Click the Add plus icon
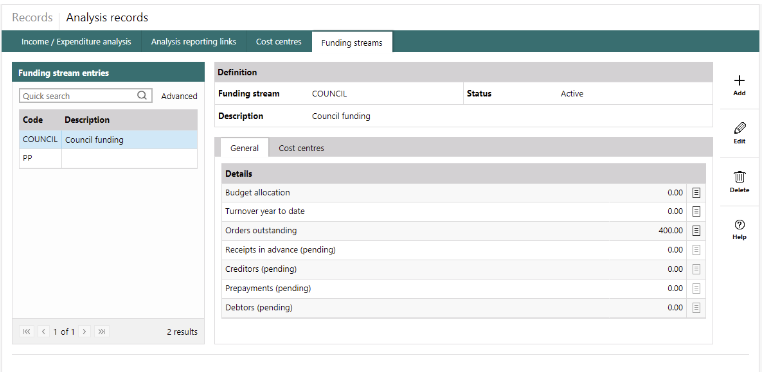The height and width of the screenshot is (375, 763). coord(739,81)
